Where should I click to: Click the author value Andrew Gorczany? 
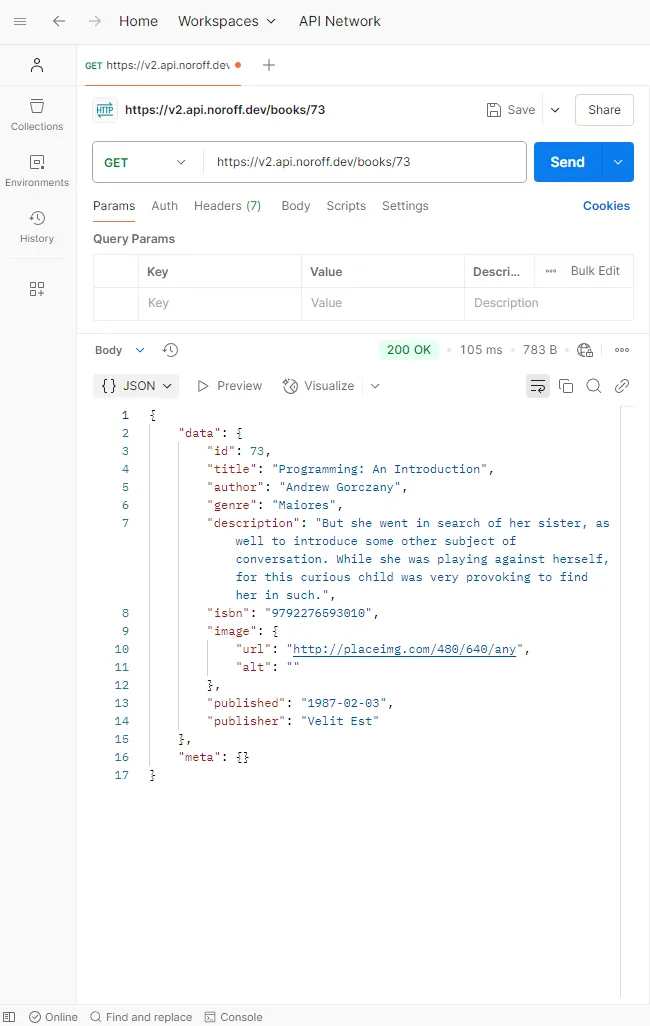point(340,487)
